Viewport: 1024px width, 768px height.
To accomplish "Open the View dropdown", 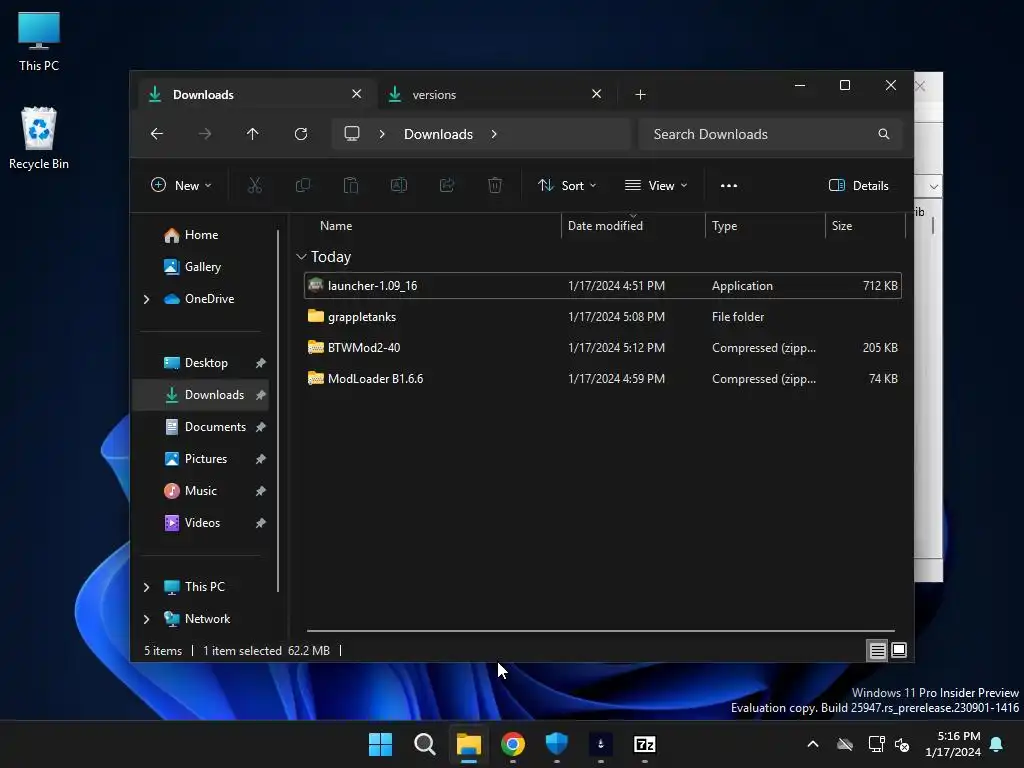I will coord(656,185).
